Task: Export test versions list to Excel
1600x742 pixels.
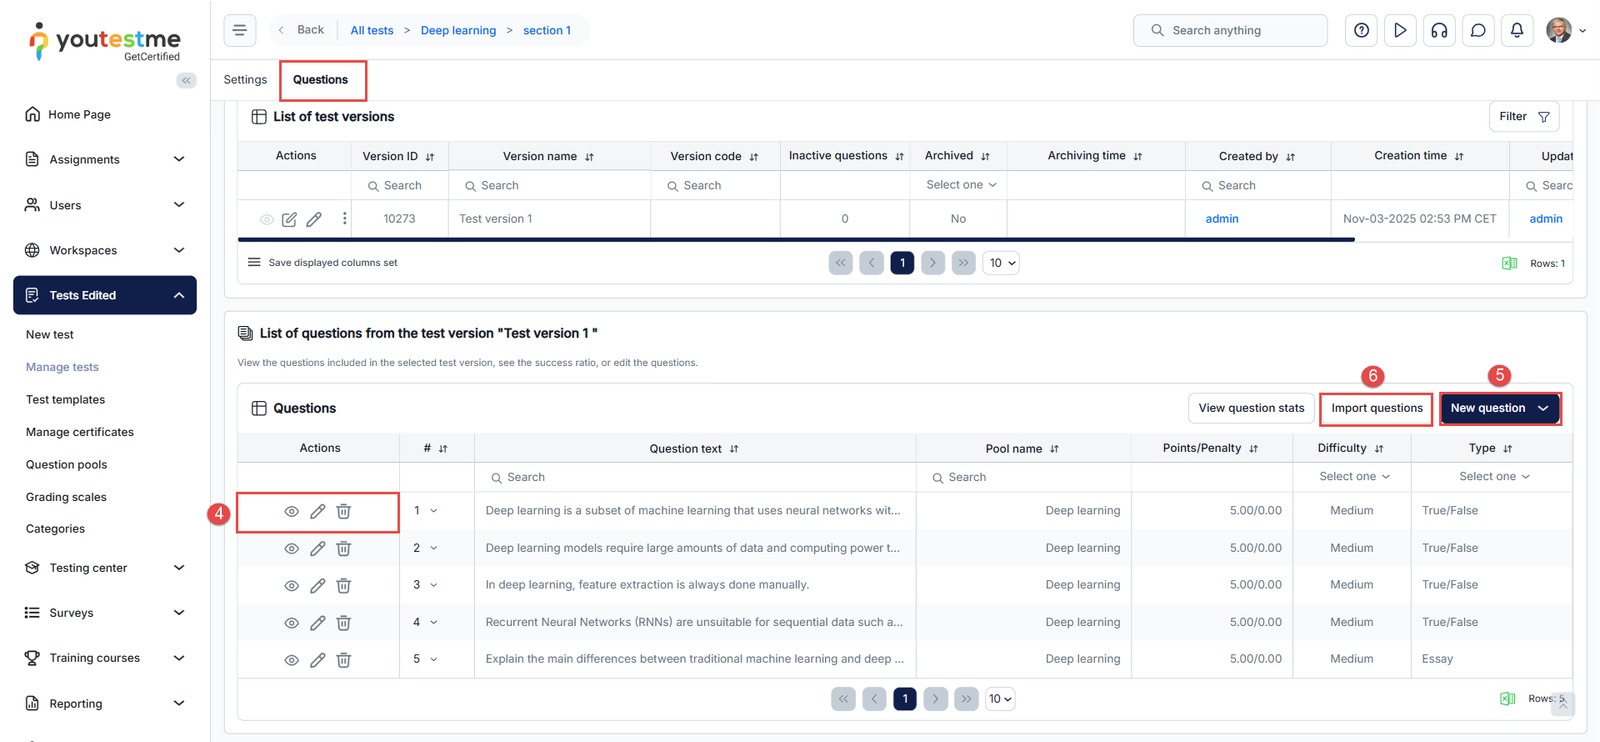Action: coord(1509,263)
